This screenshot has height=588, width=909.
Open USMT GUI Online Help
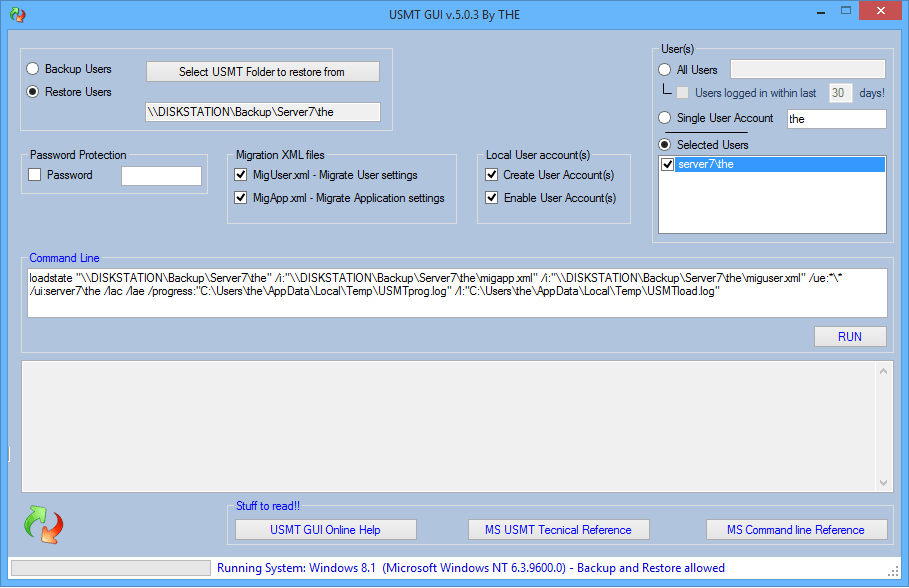coord(324,529)
